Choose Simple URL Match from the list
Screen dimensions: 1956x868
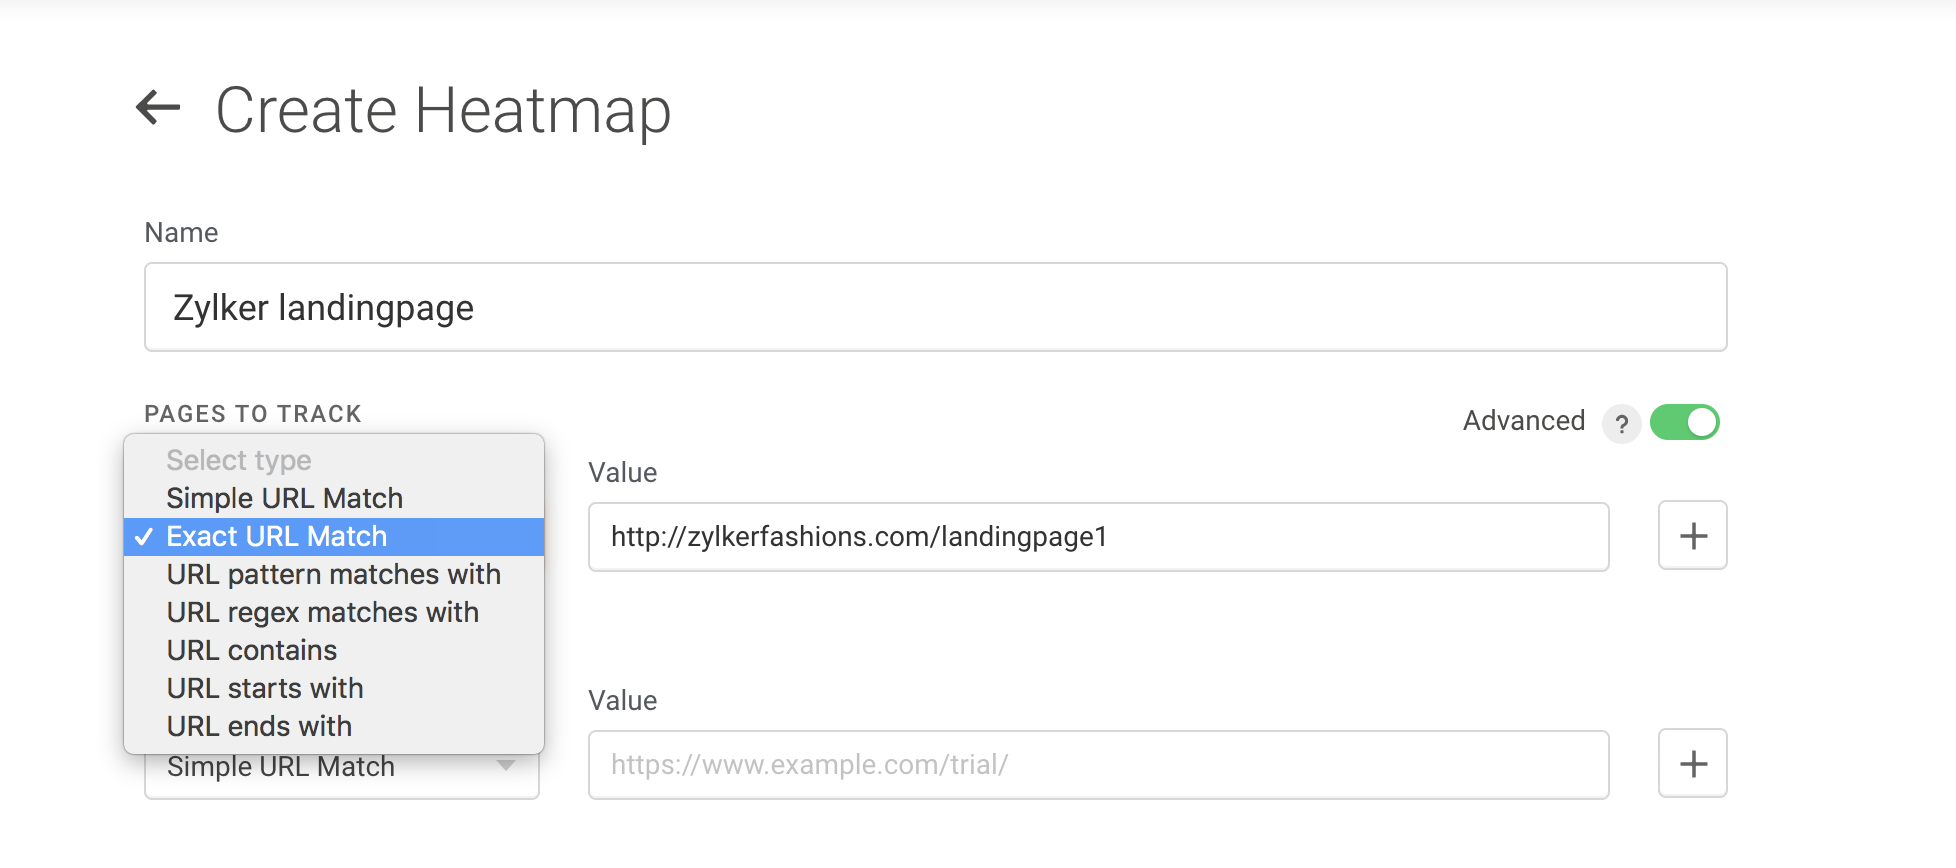284,498
